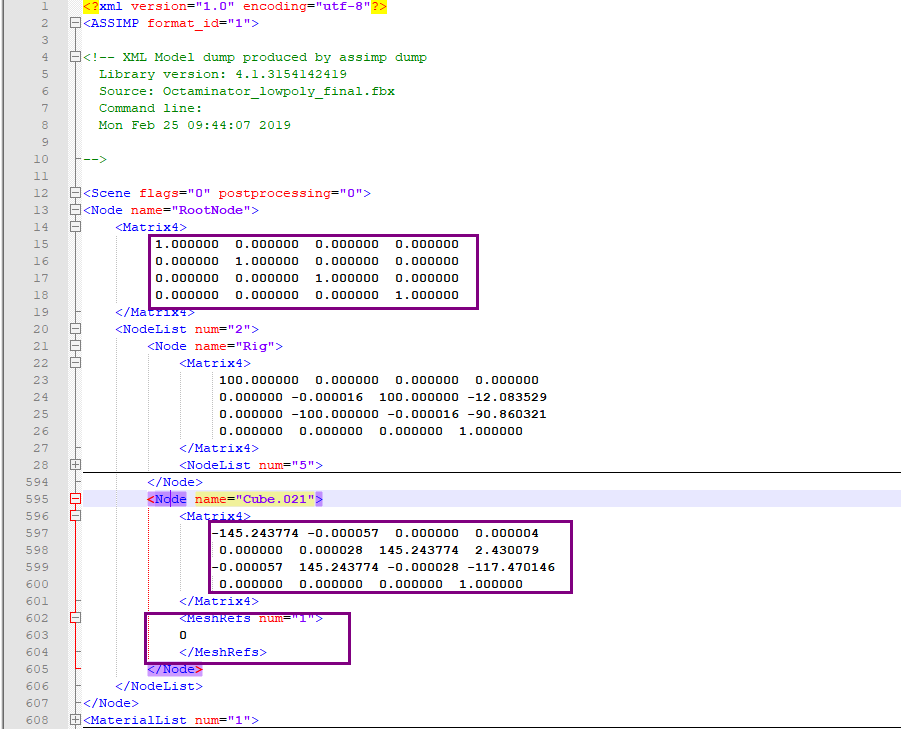This screenshot has height=729, width=901.
Task: Click the comment closing '-->' on line 10
Action: click(95, 159)
